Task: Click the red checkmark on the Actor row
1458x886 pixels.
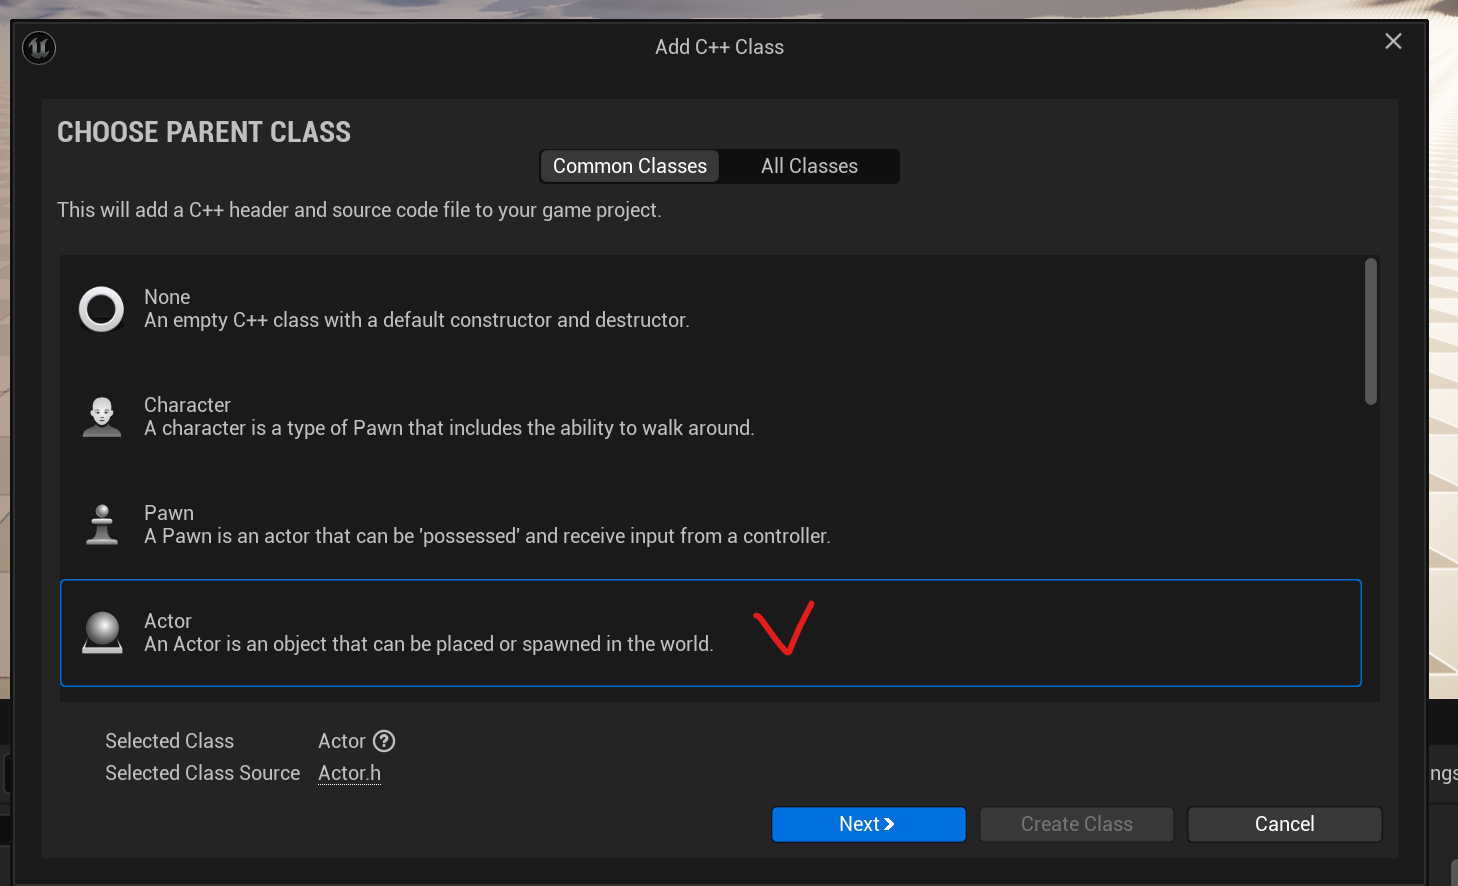Action: click(x=784, y=629)
